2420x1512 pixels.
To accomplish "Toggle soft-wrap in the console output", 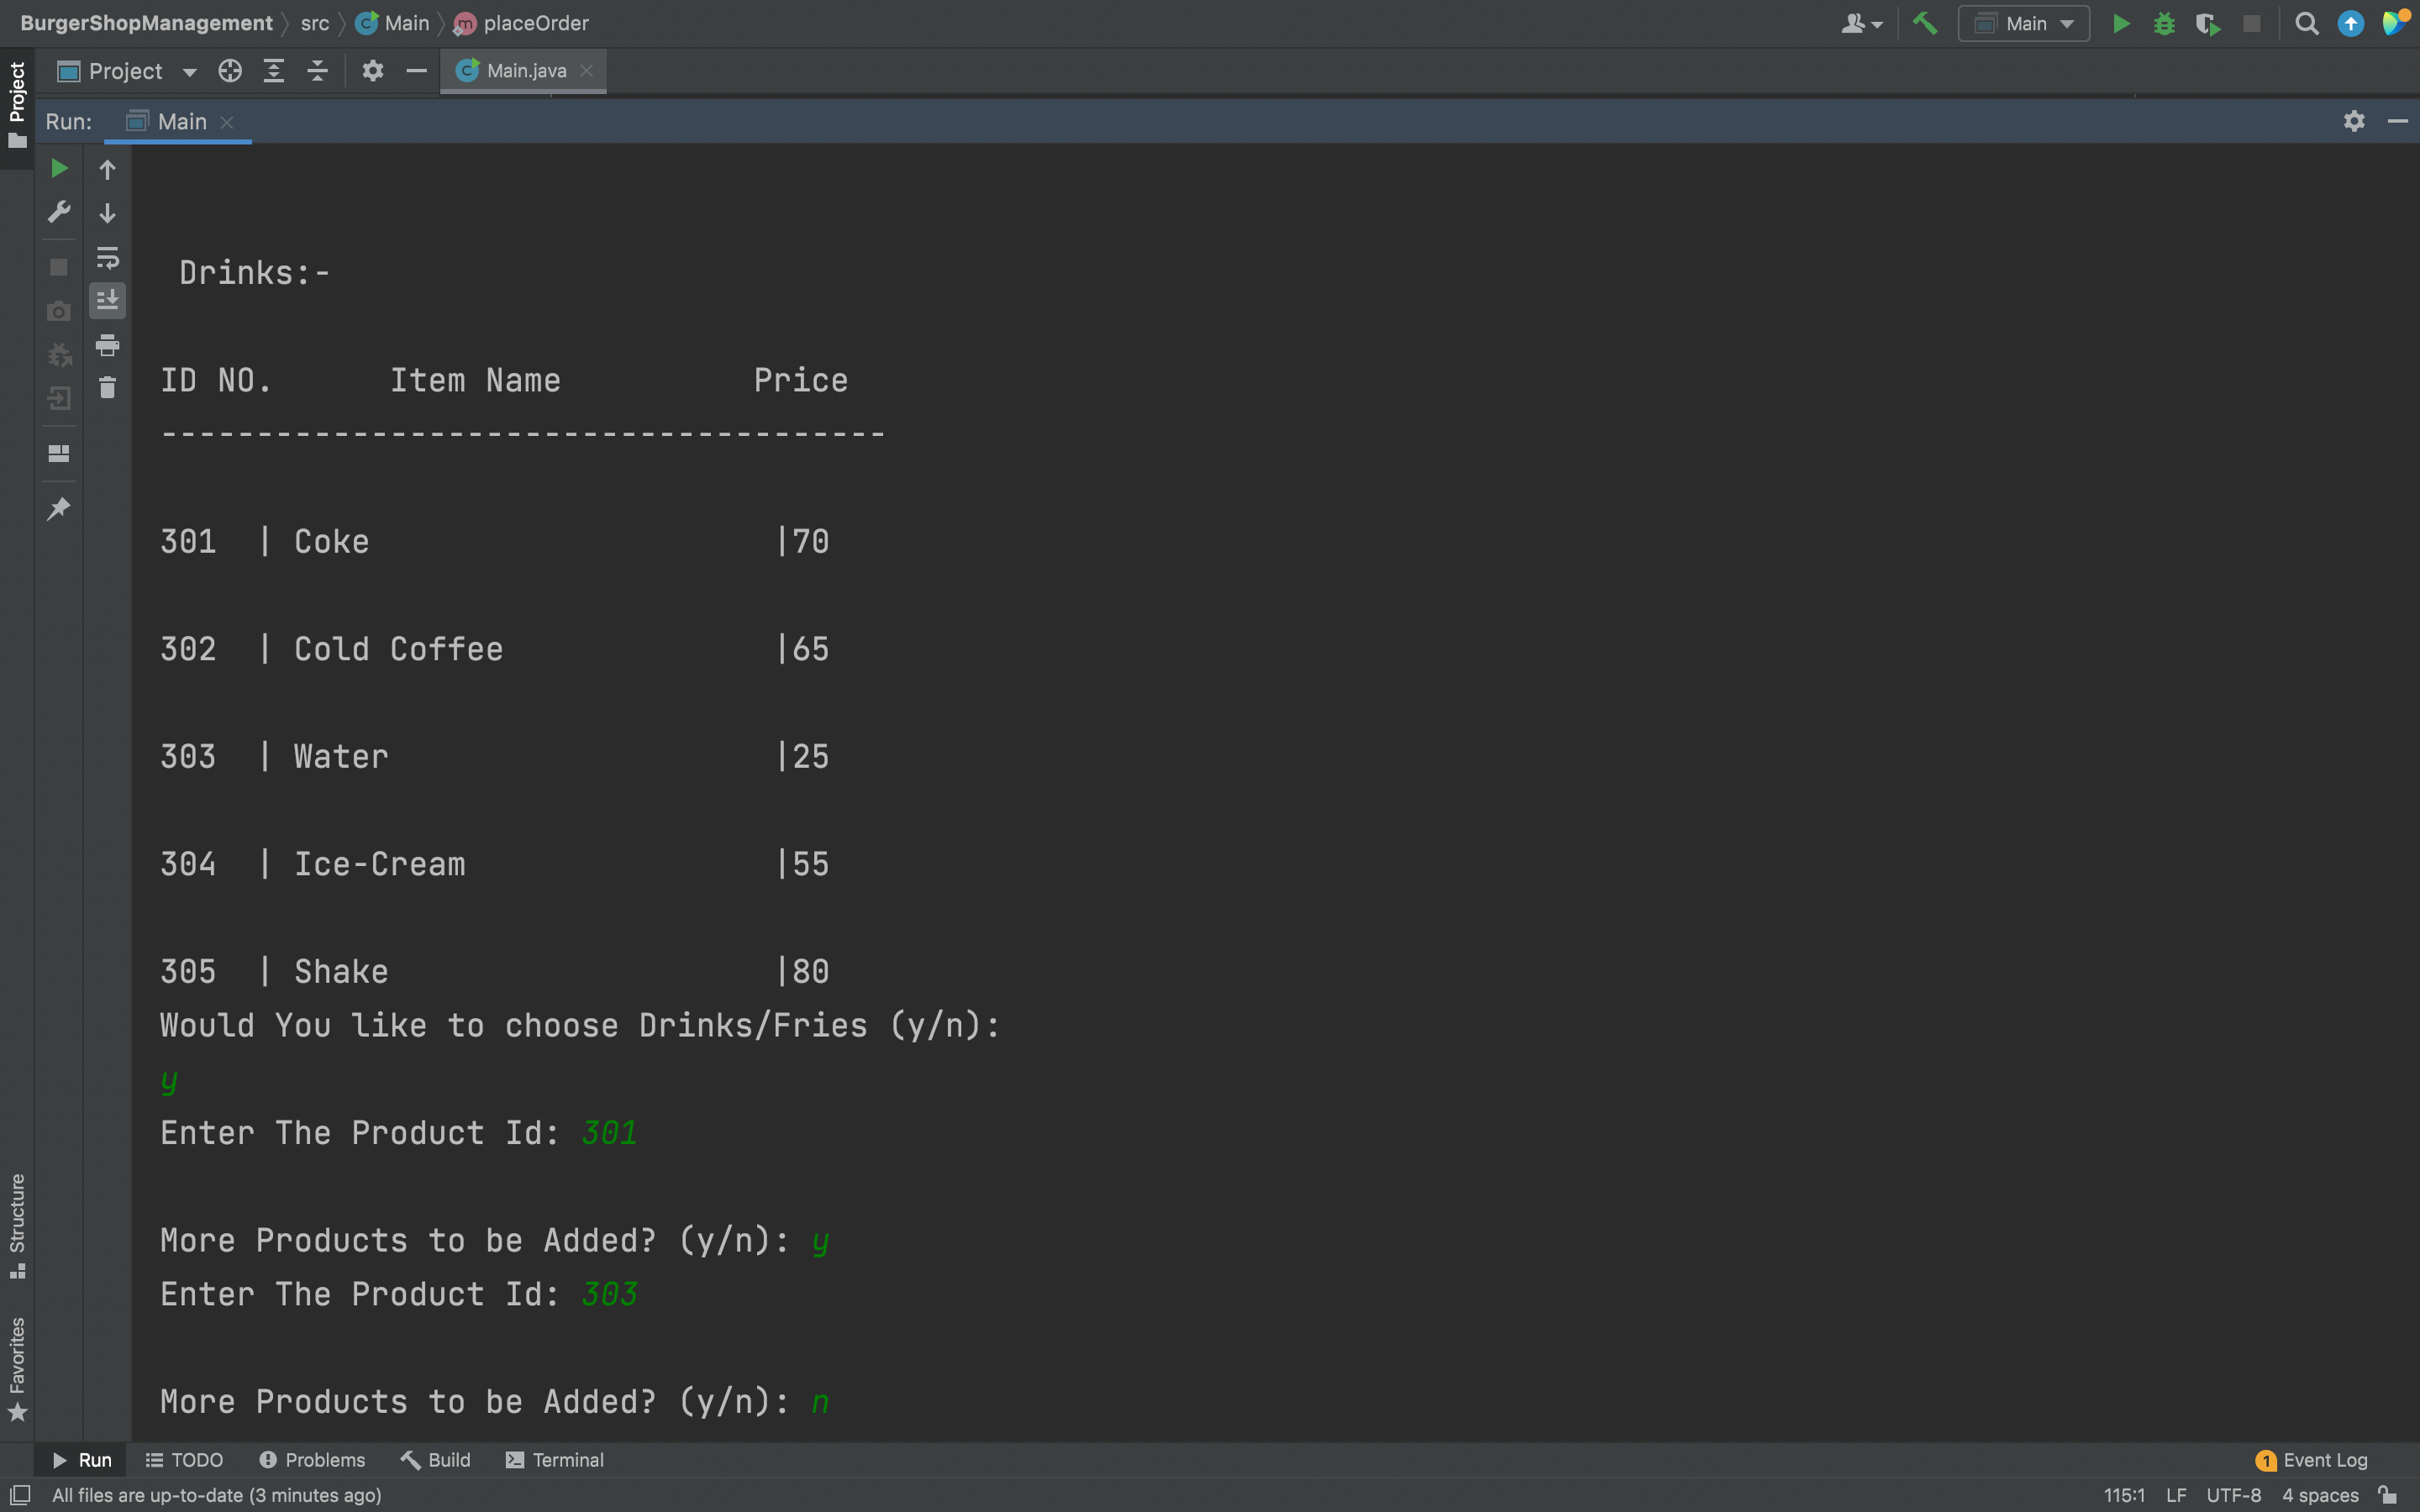I will [x=107, y=257].
